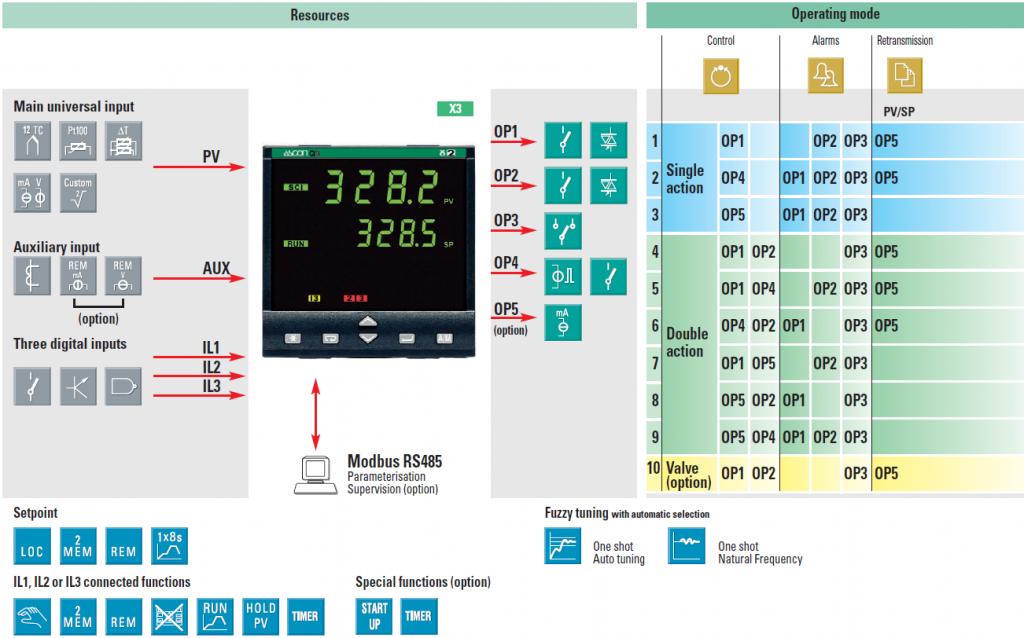1024x638 pixels.
Task: Tap the loop-arrow key on the controller
Action: 330,338
